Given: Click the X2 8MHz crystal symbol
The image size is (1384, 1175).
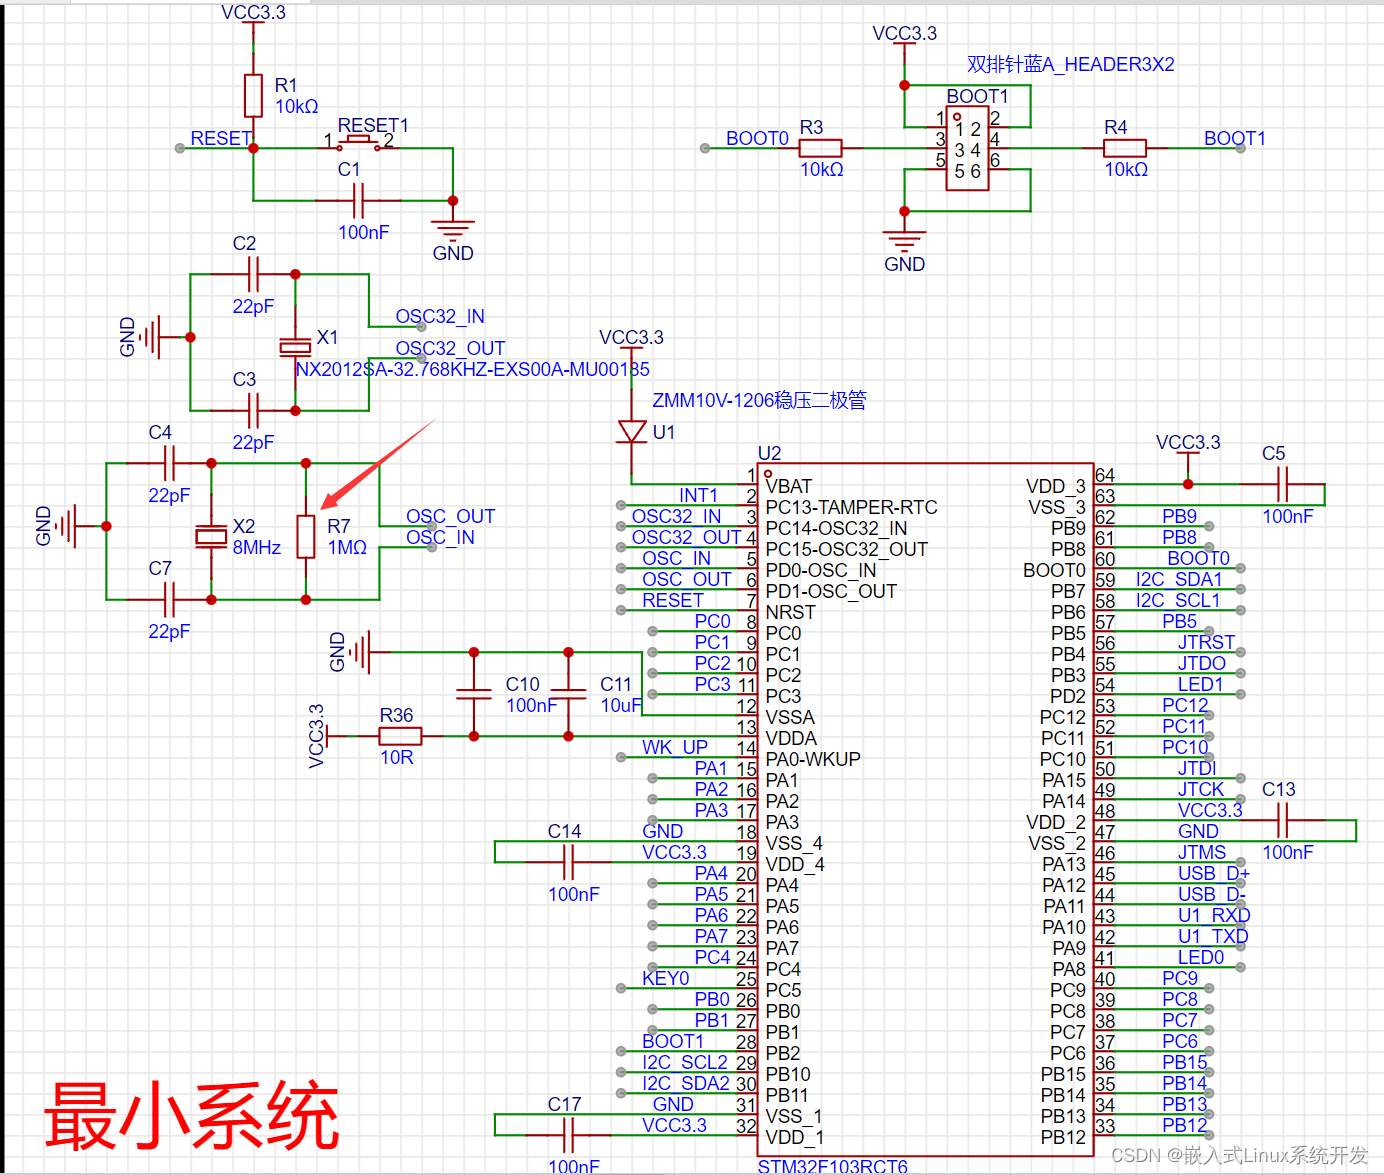Looking at the screenshot, I should (211, 536).
